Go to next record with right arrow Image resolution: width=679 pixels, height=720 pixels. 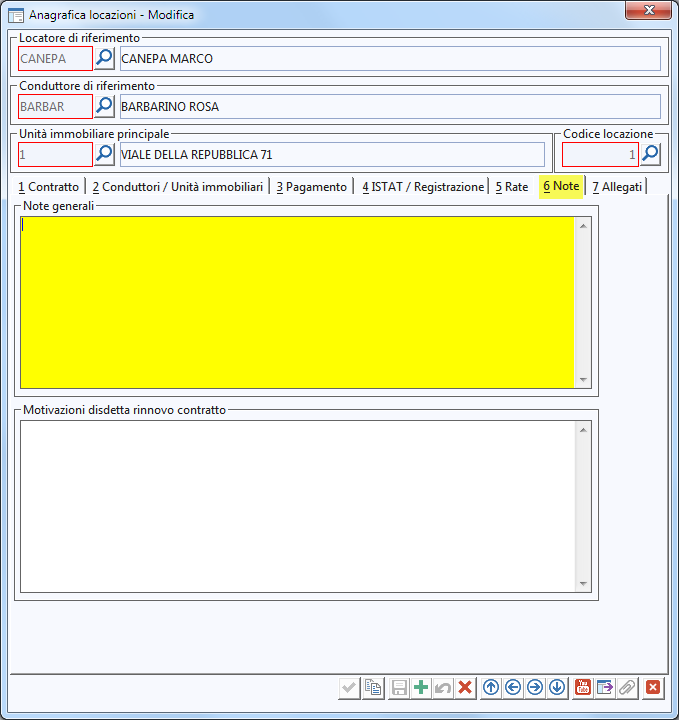click(x=535, y=687)
